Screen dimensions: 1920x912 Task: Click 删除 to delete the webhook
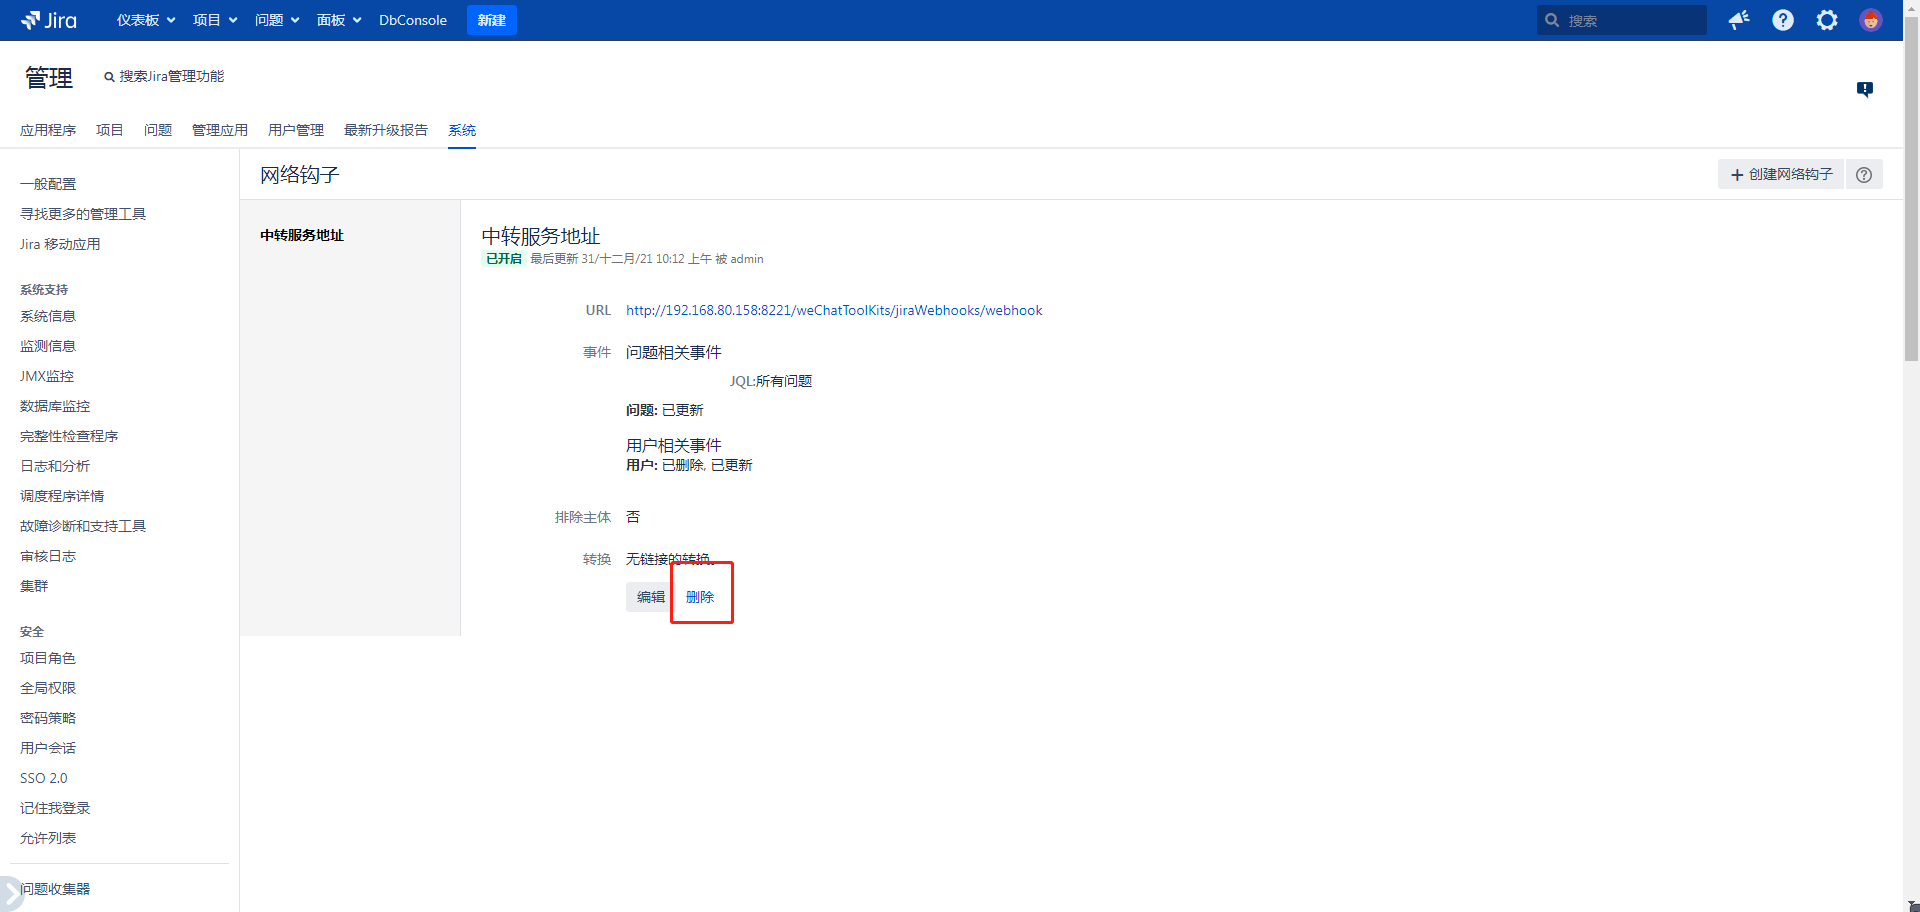pyautogui.click(x=700, y=597)
